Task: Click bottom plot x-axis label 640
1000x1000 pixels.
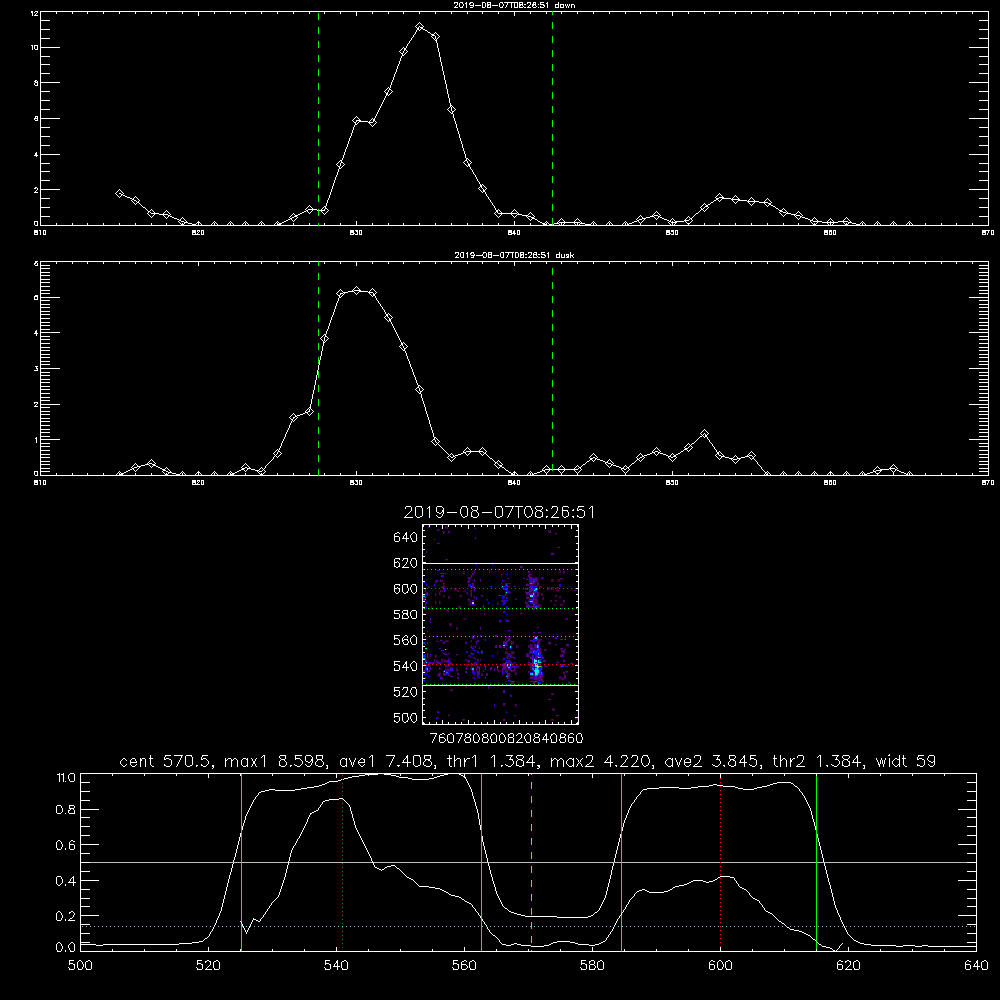Action: [x=976, y=966]
